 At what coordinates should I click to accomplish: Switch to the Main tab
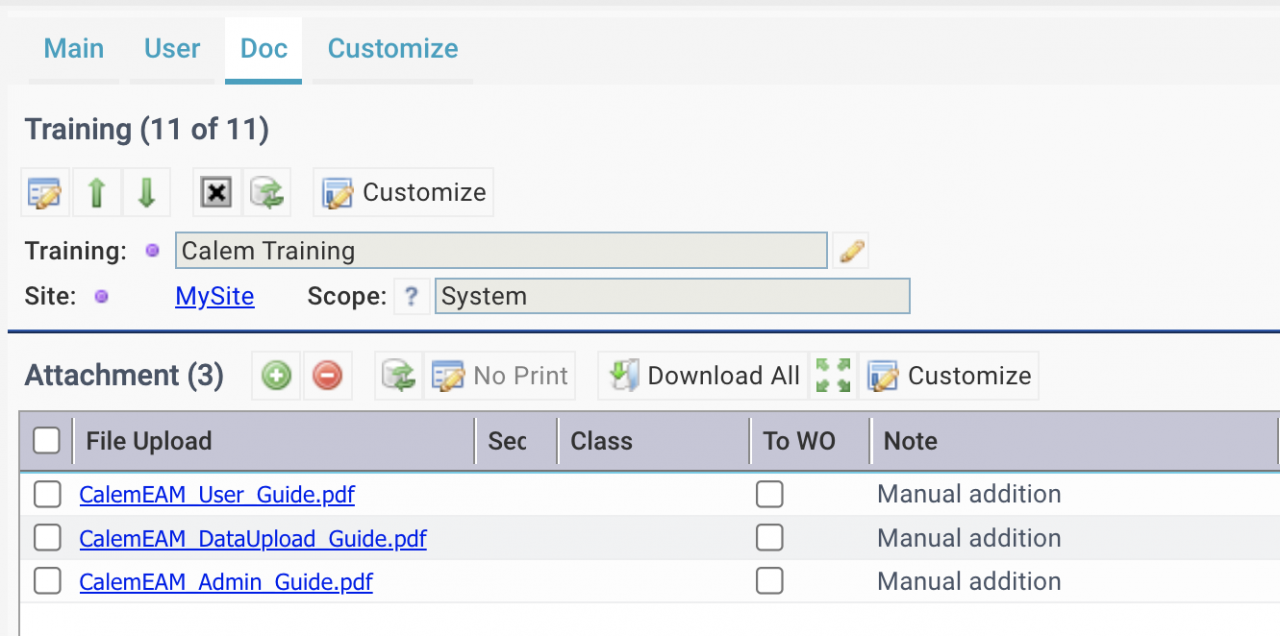(74, 49)
